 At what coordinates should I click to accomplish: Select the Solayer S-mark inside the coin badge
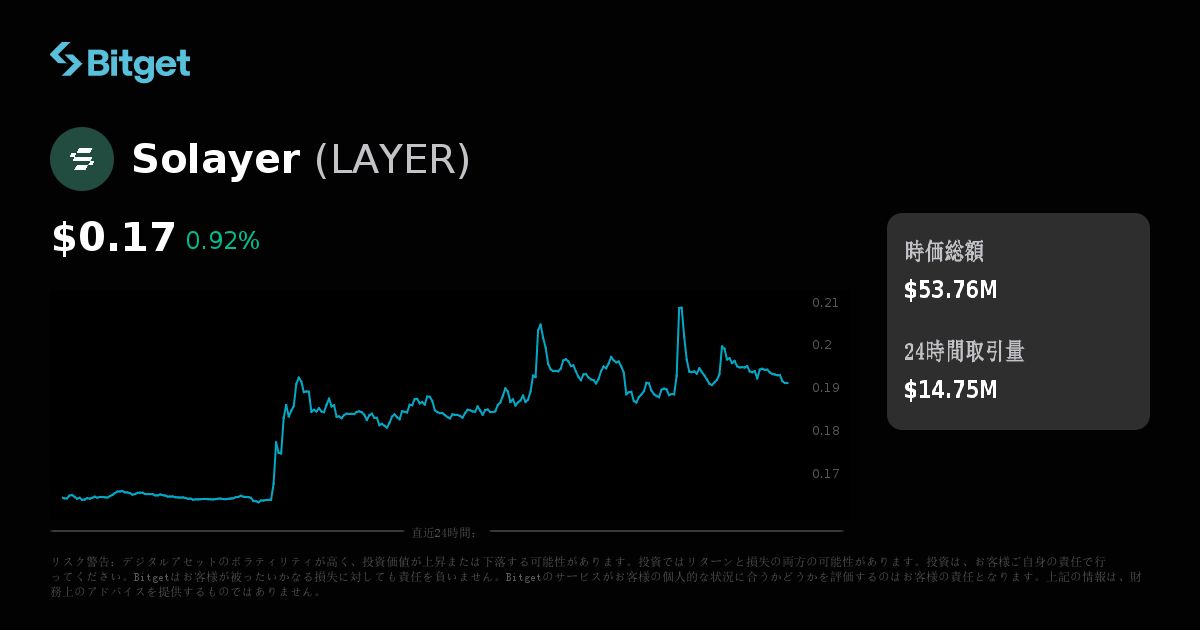(82, 158)
